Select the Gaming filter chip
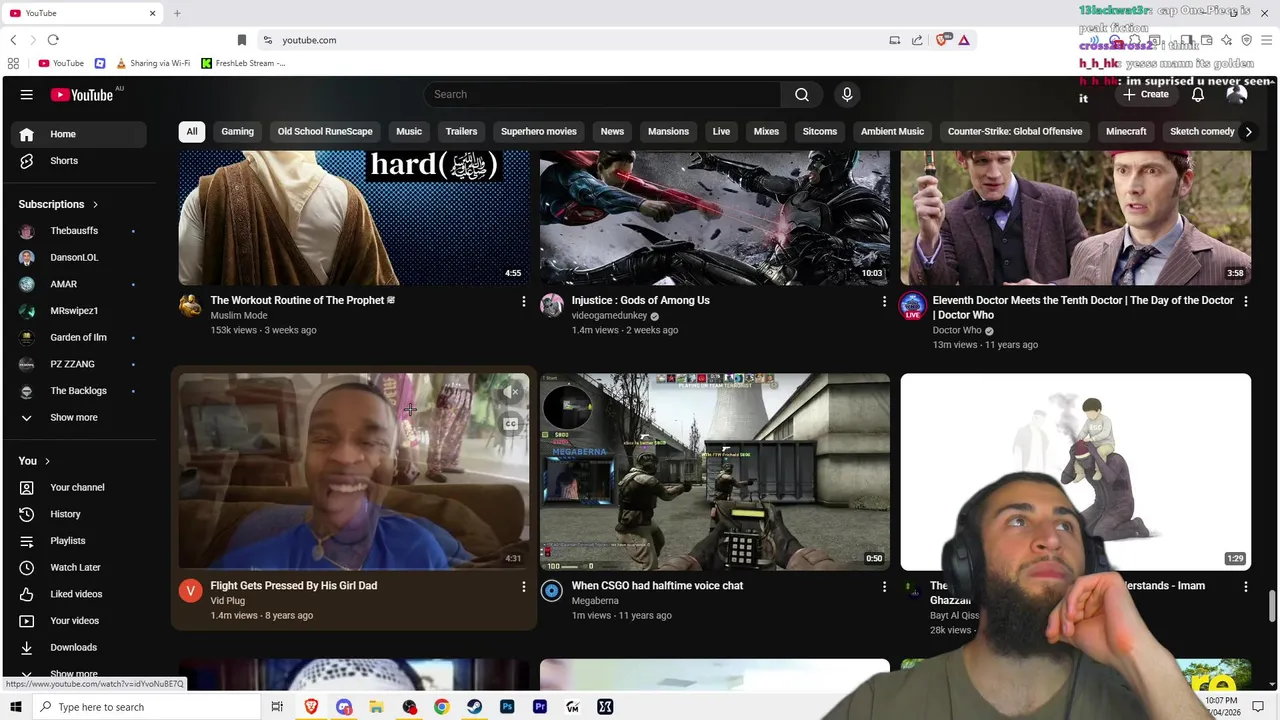The image size is (1280, 720). tap(237, 131)
